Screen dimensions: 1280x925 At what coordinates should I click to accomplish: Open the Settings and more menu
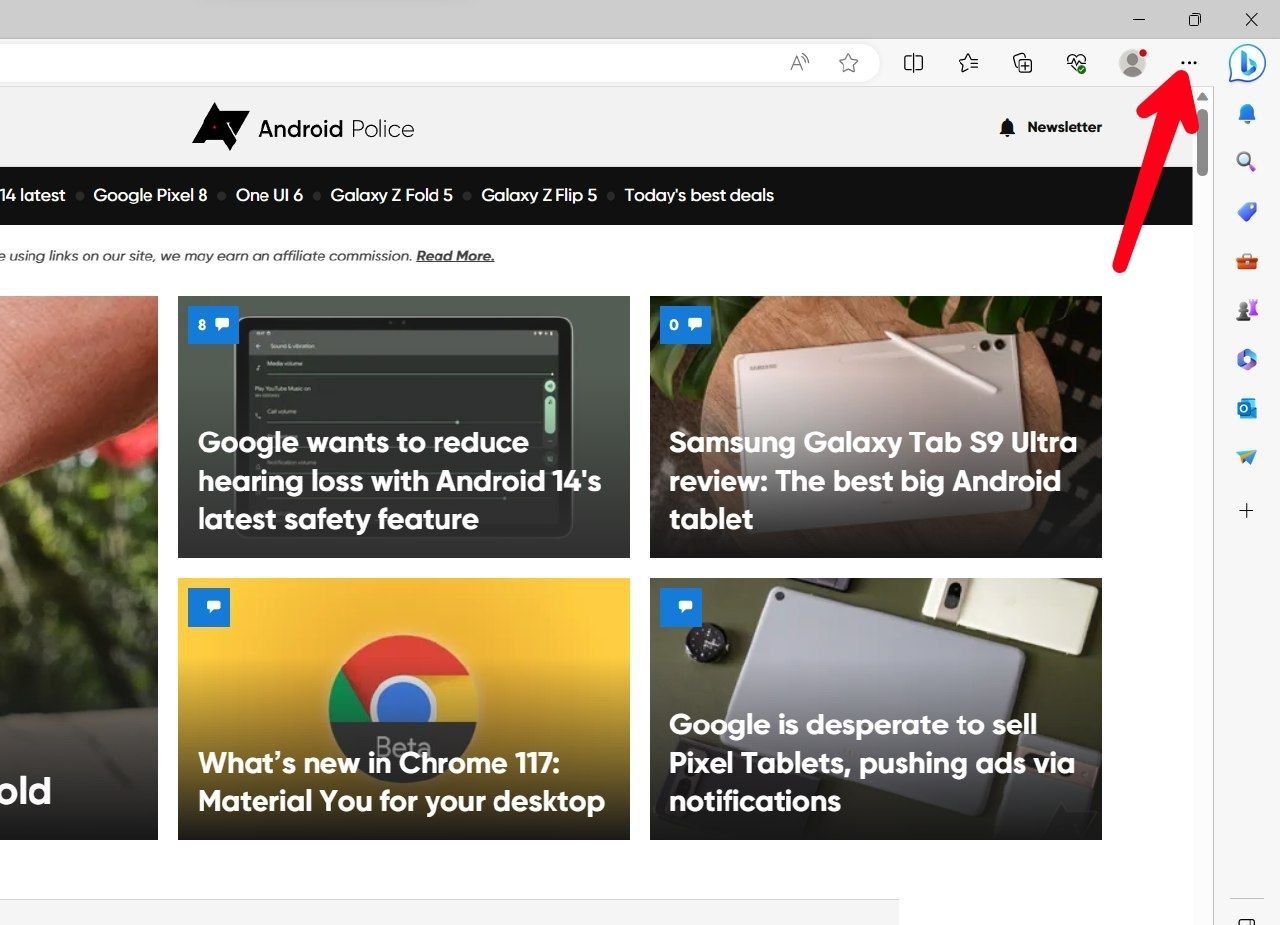(x=1187, y=62)
